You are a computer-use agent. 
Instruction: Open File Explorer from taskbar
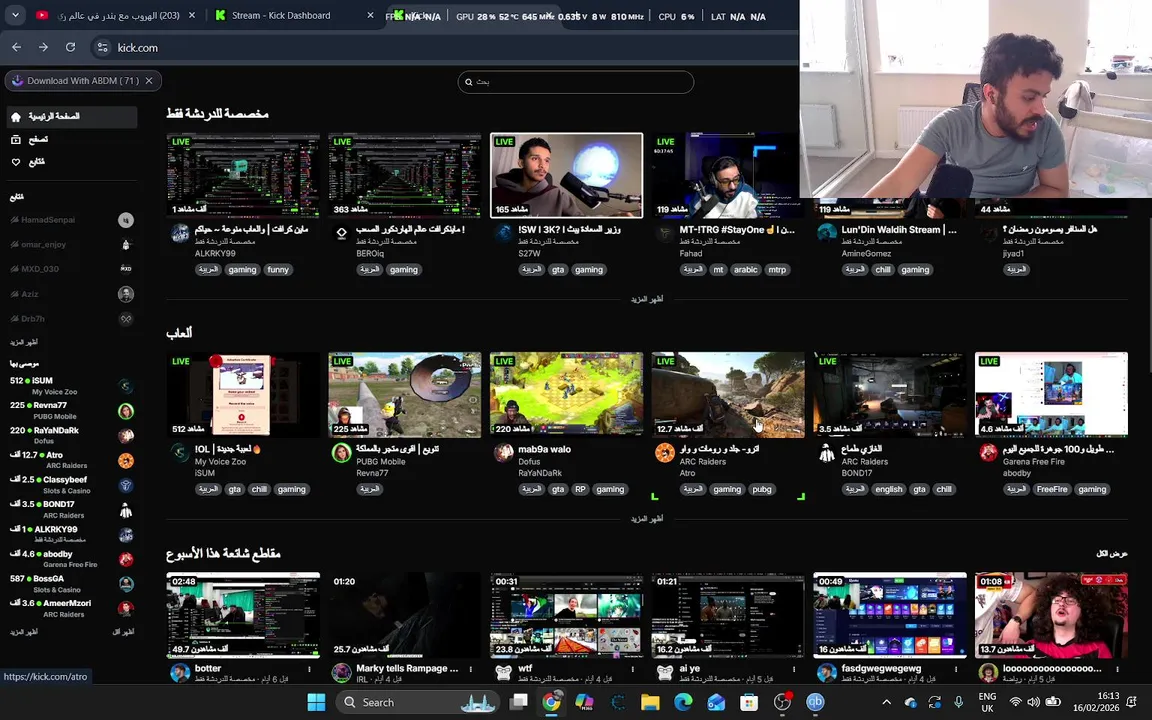649,702
